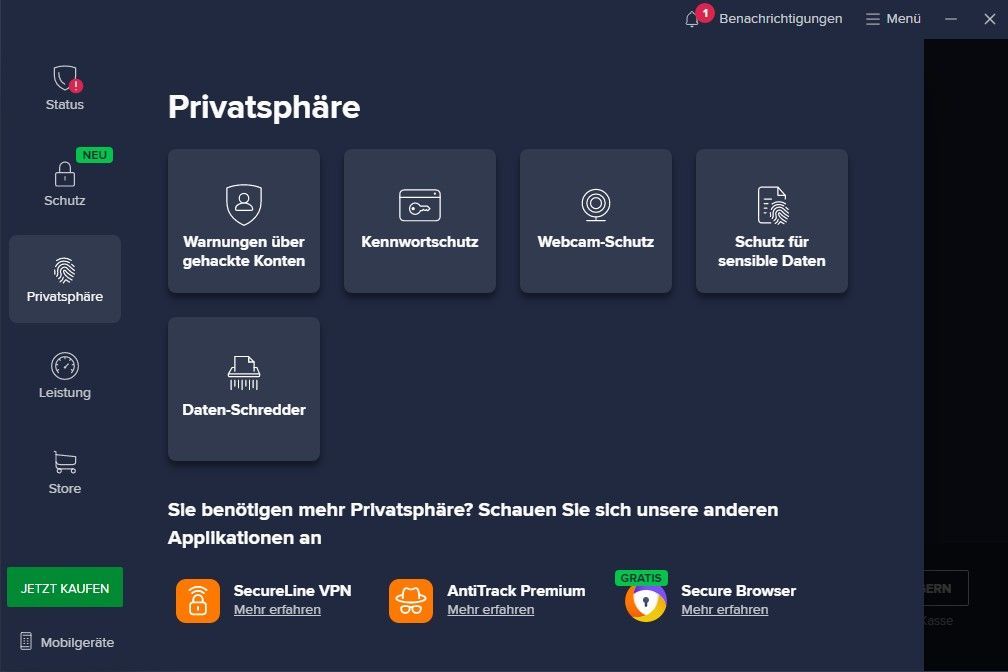1008x672 pixels.
Task: Open Leistung speedometer icon
Action: 65,366
